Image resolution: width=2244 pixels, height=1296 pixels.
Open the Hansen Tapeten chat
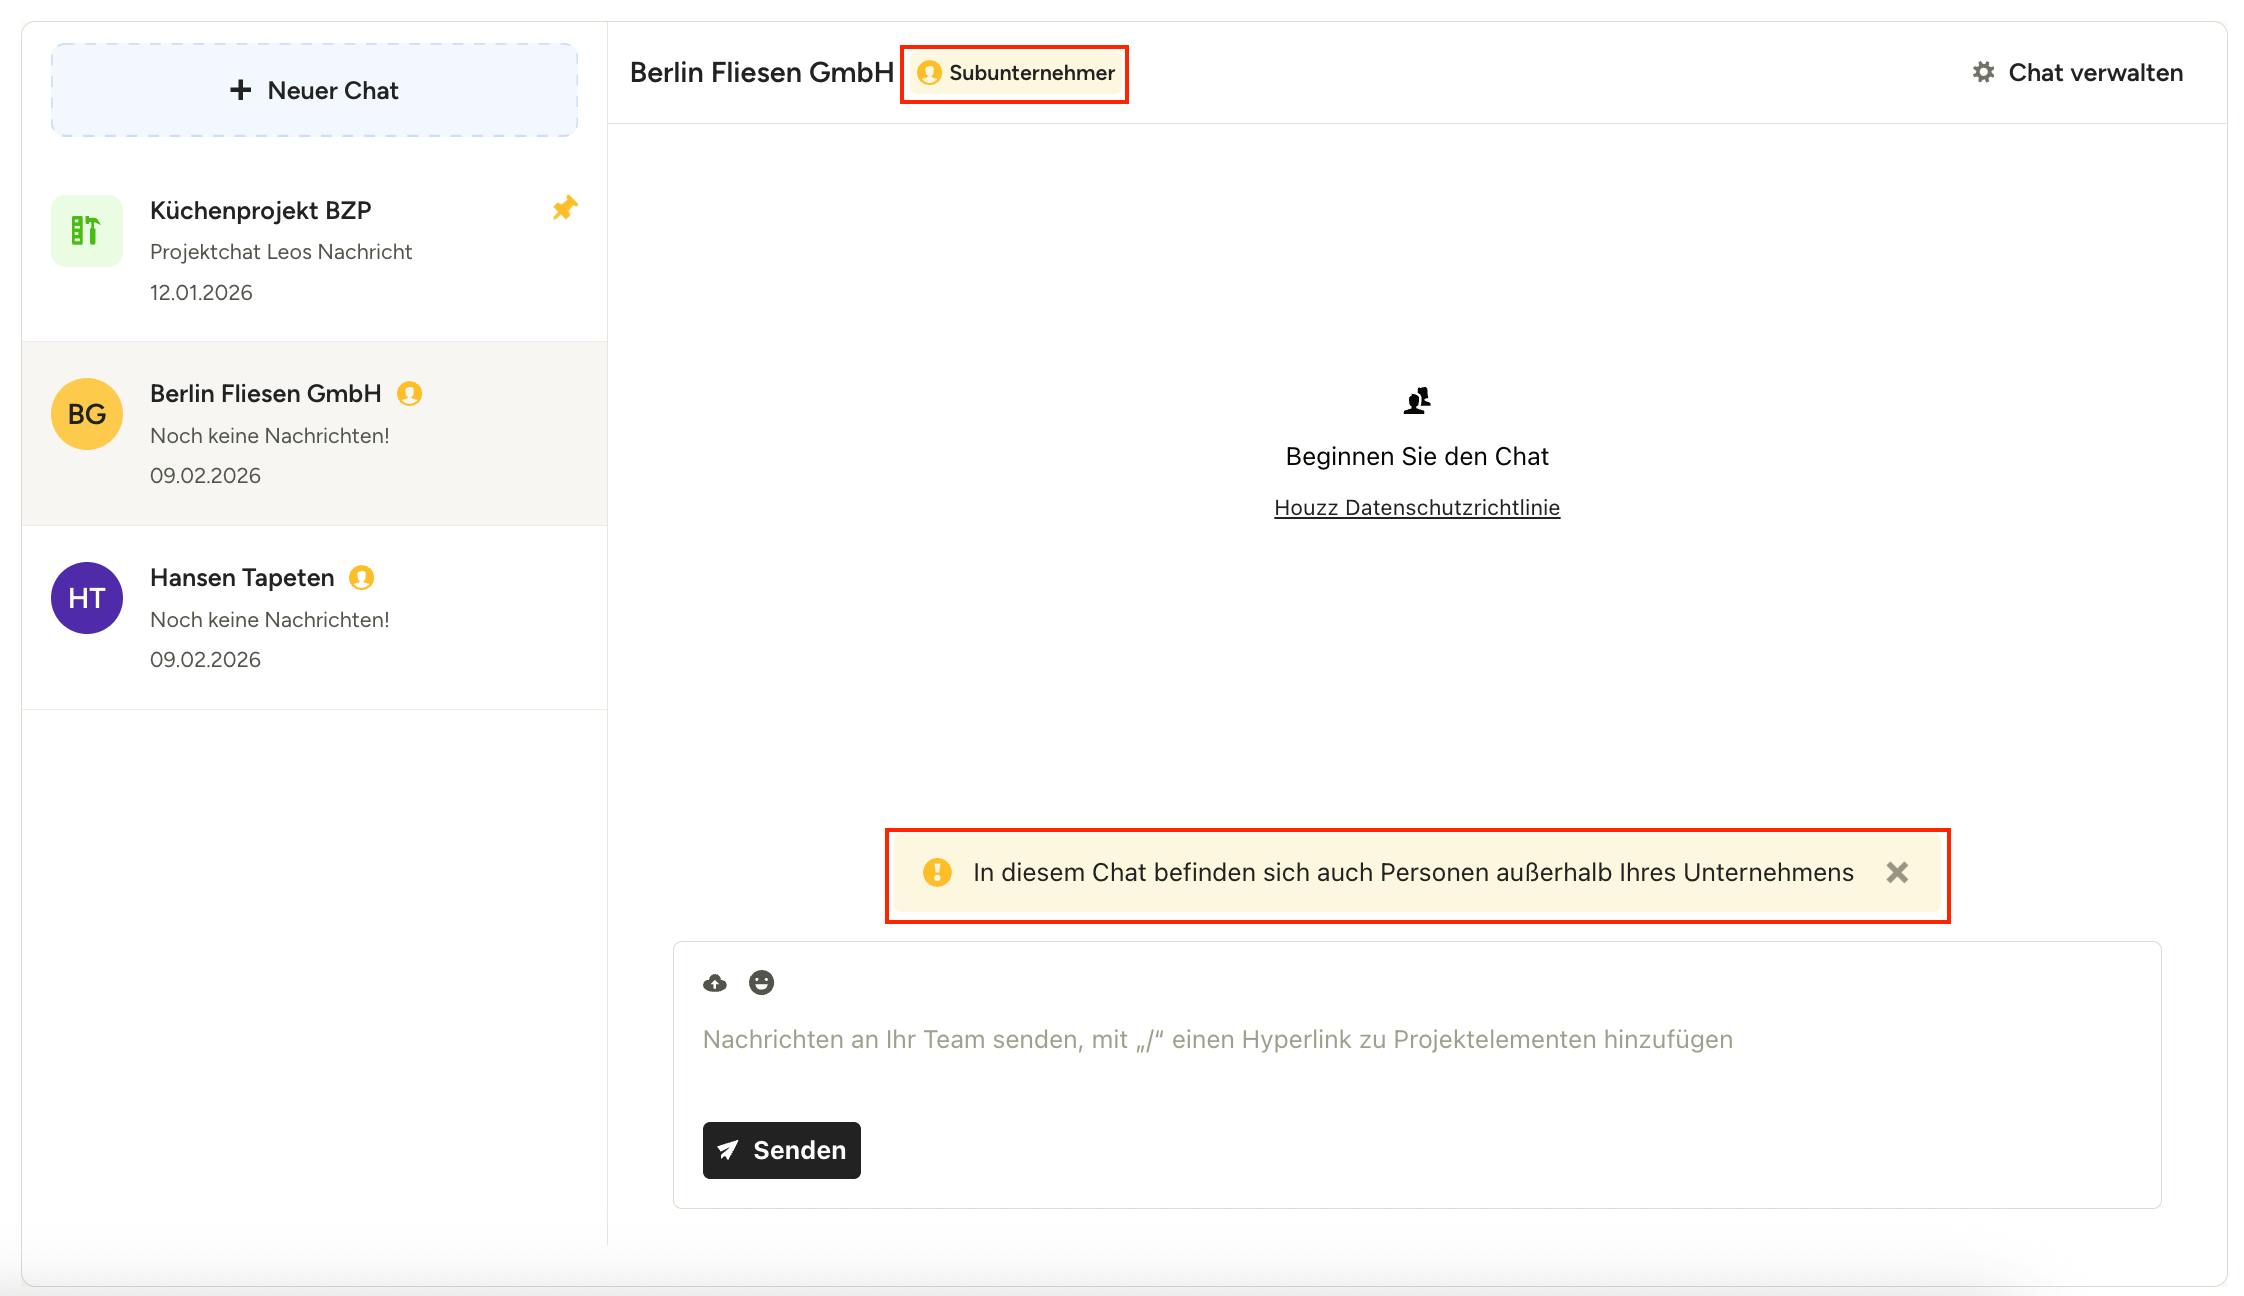(314, 618)
